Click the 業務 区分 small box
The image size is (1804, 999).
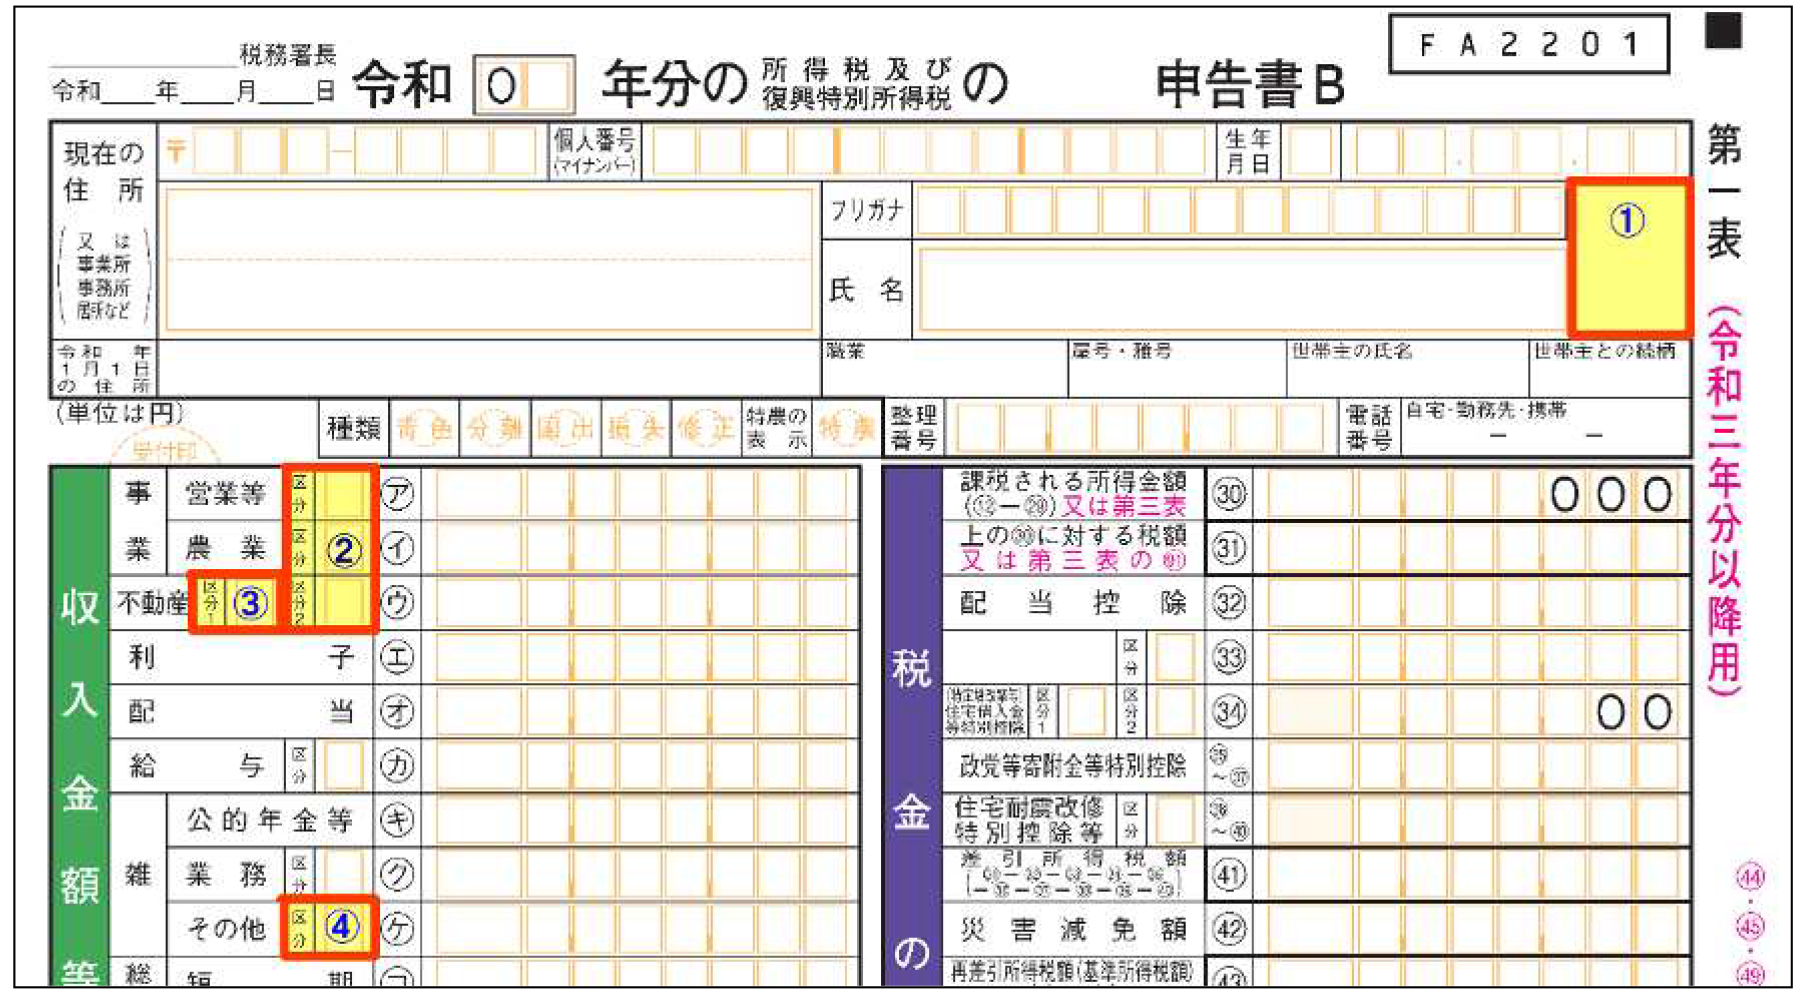point(343,875)
